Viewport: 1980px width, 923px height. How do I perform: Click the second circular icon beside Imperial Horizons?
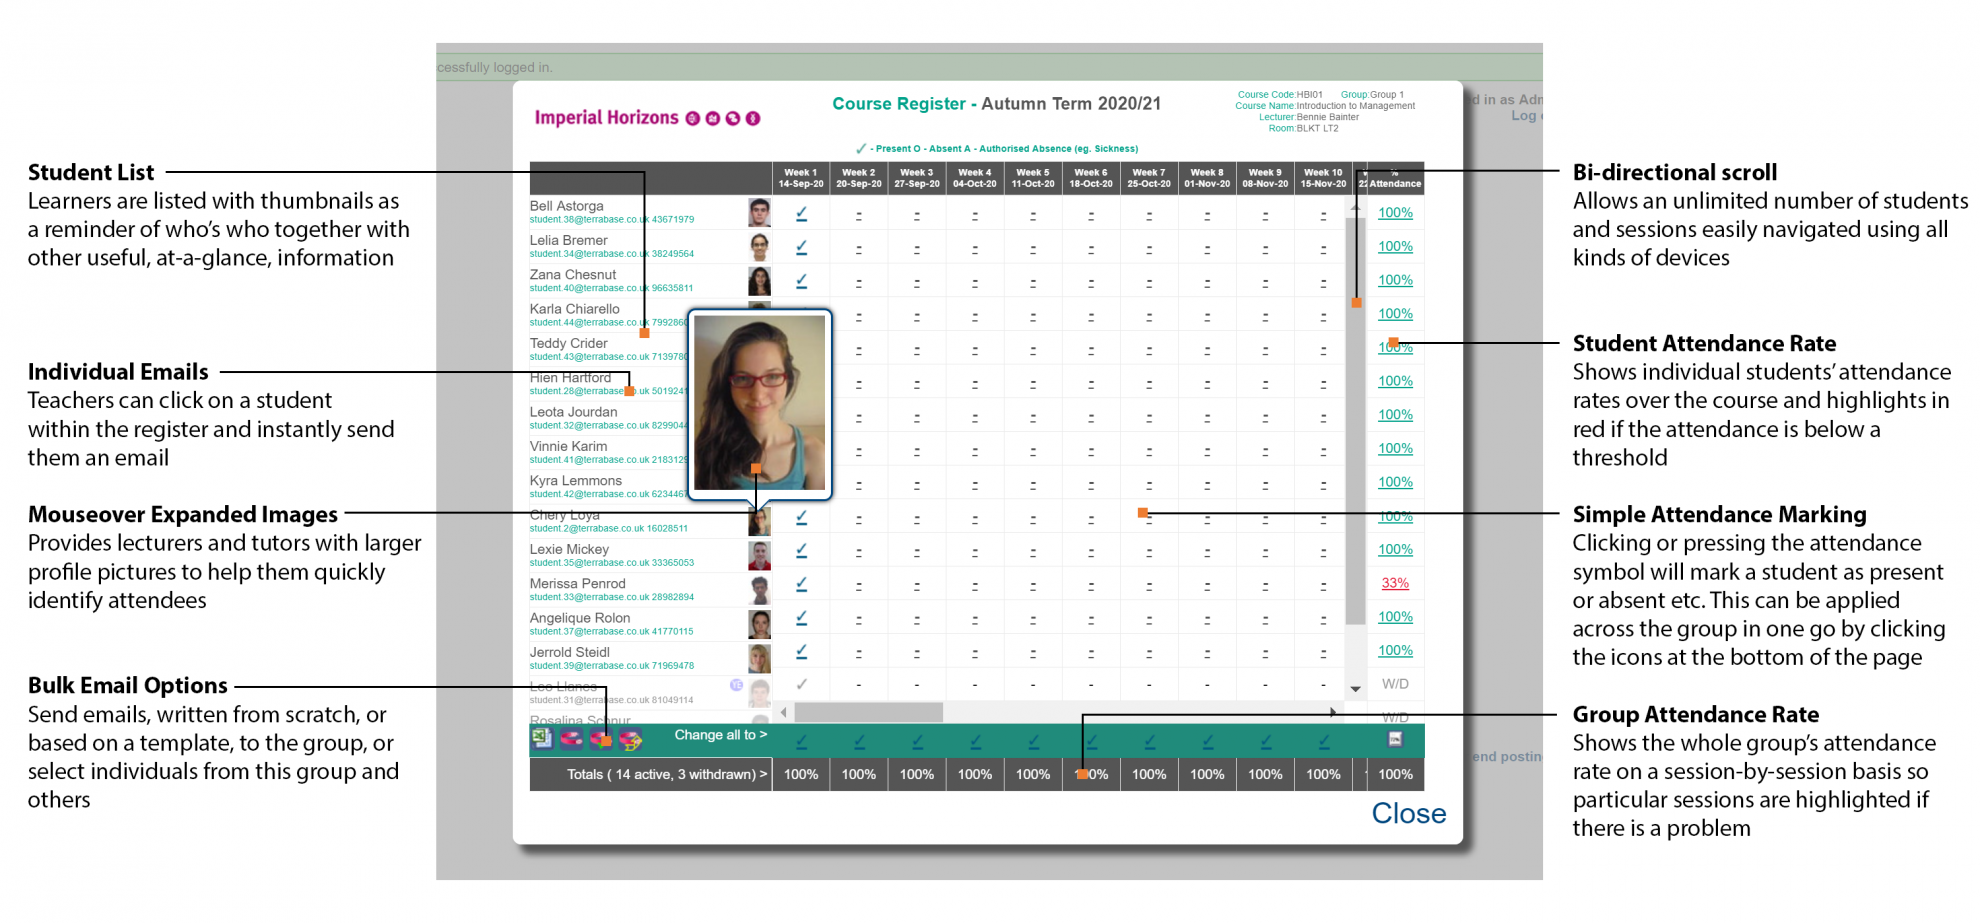coord(712,118)
